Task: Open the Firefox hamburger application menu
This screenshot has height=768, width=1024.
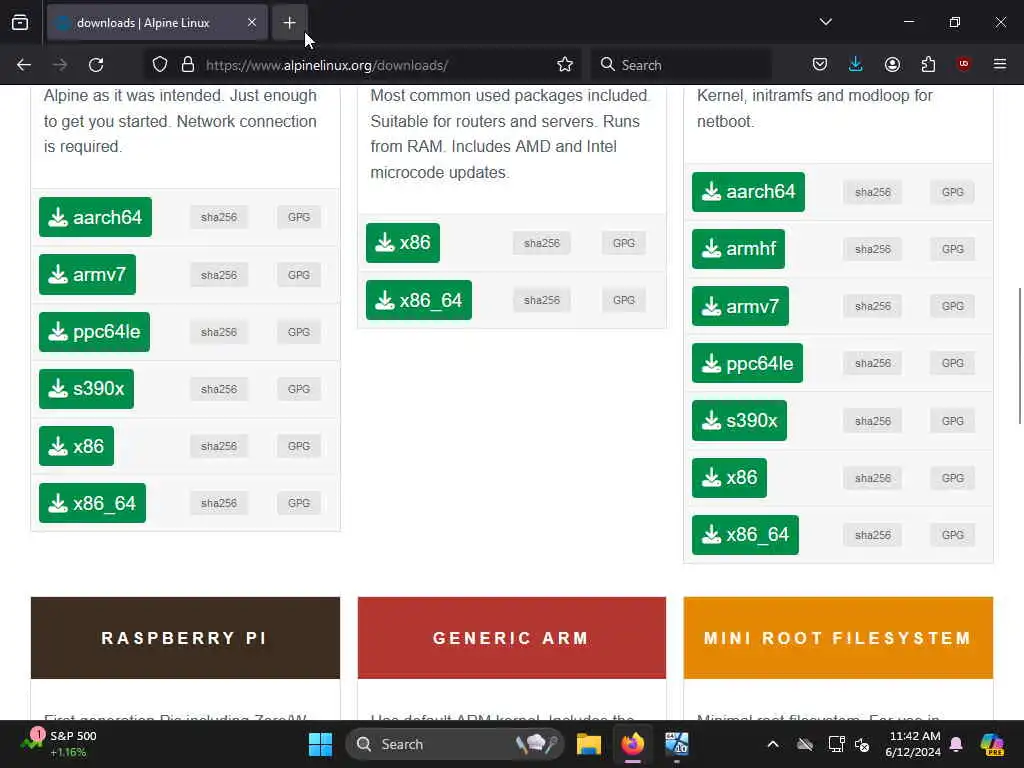Action: click(x=999, y=65)
